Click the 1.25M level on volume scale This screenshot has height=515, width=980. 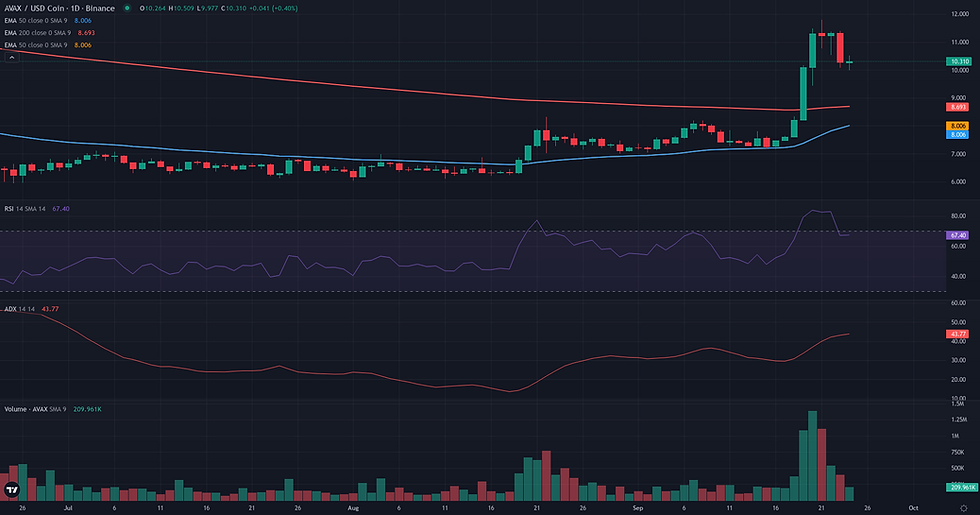click(958, 420)
